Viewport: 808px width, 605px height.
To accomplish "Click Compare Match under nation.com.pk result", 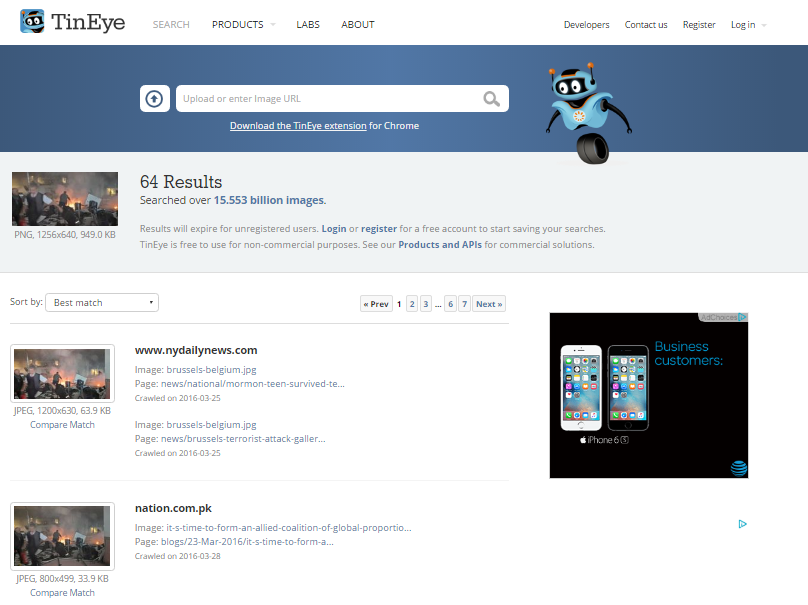I will [x=62, y=592].
